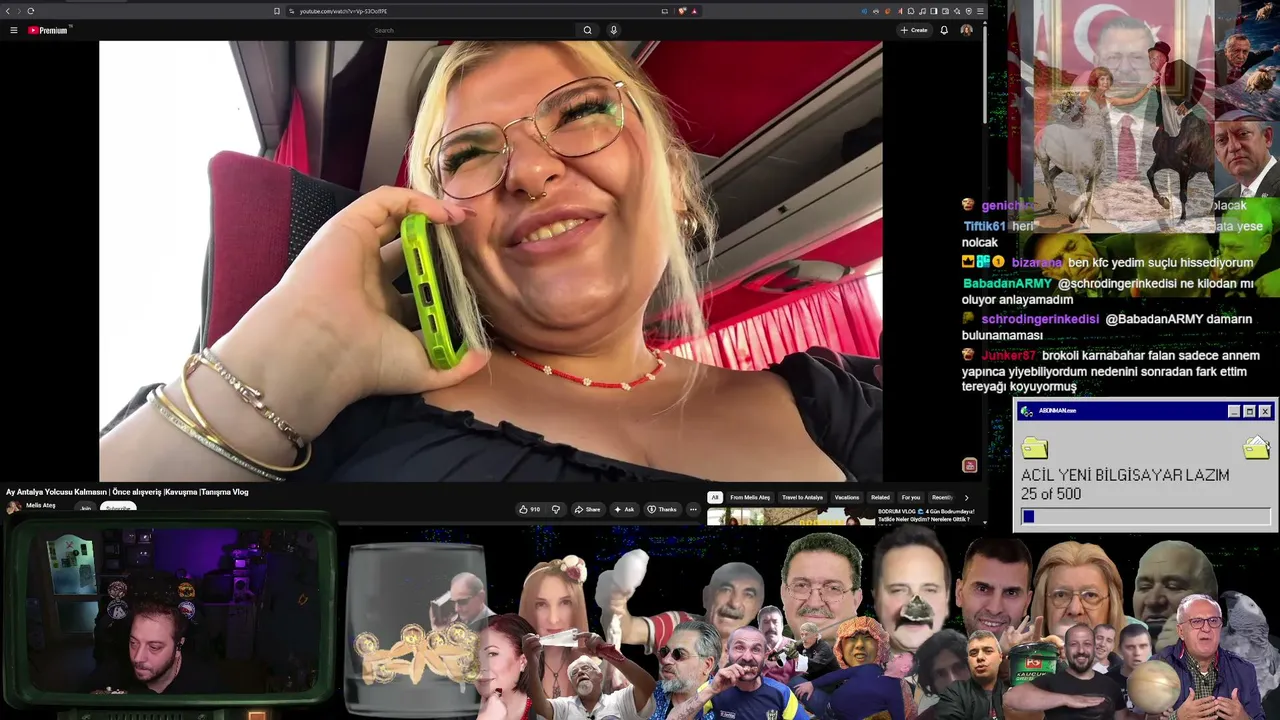The width and height of the screenshot is (1280, 720).
Task: Open the Brave rewards triangle icon
Action: point(694,11)
